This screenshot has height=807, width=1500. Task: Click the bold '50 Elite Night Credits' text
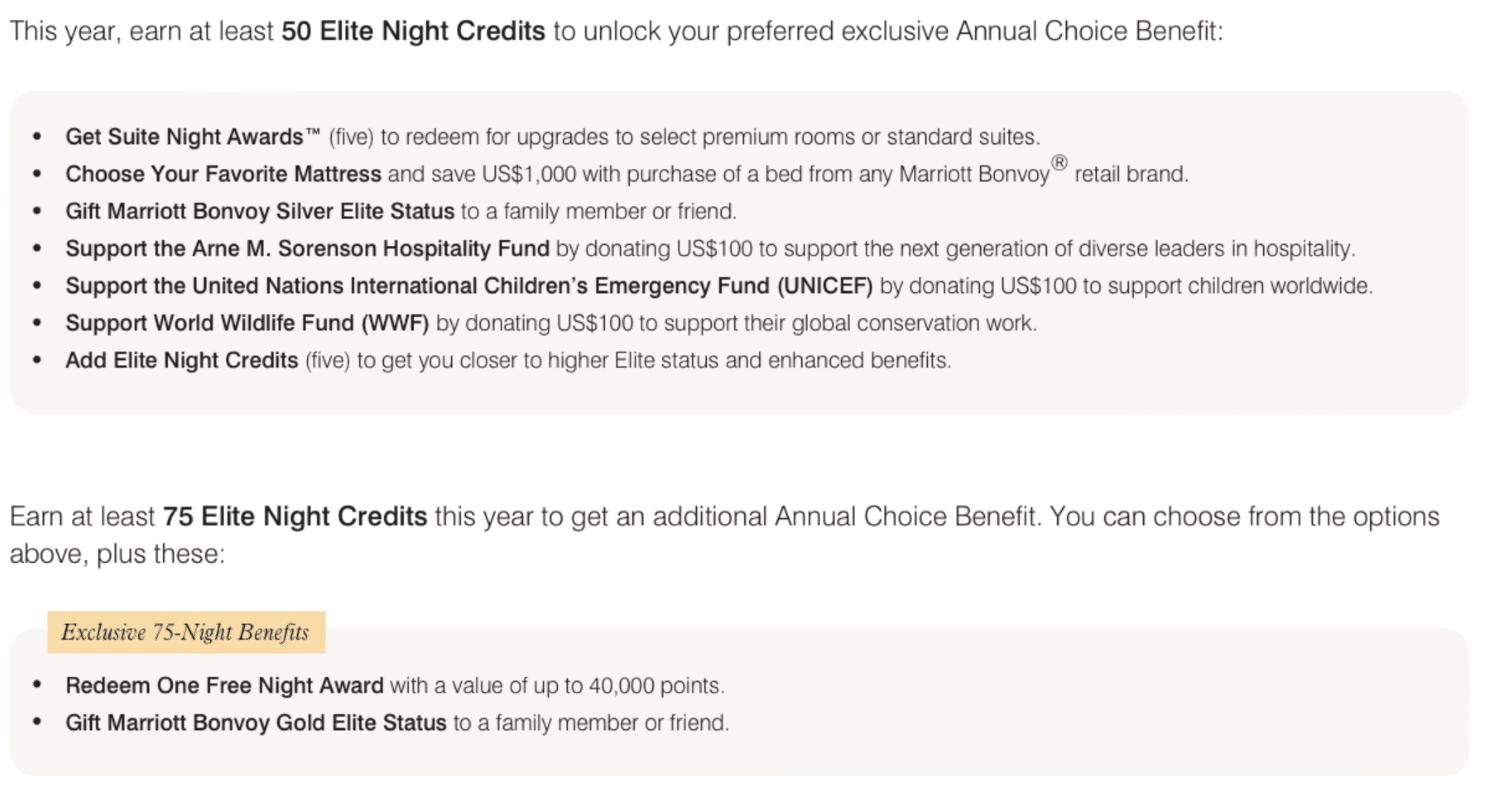pyautogui.click(x=414, y=31)
